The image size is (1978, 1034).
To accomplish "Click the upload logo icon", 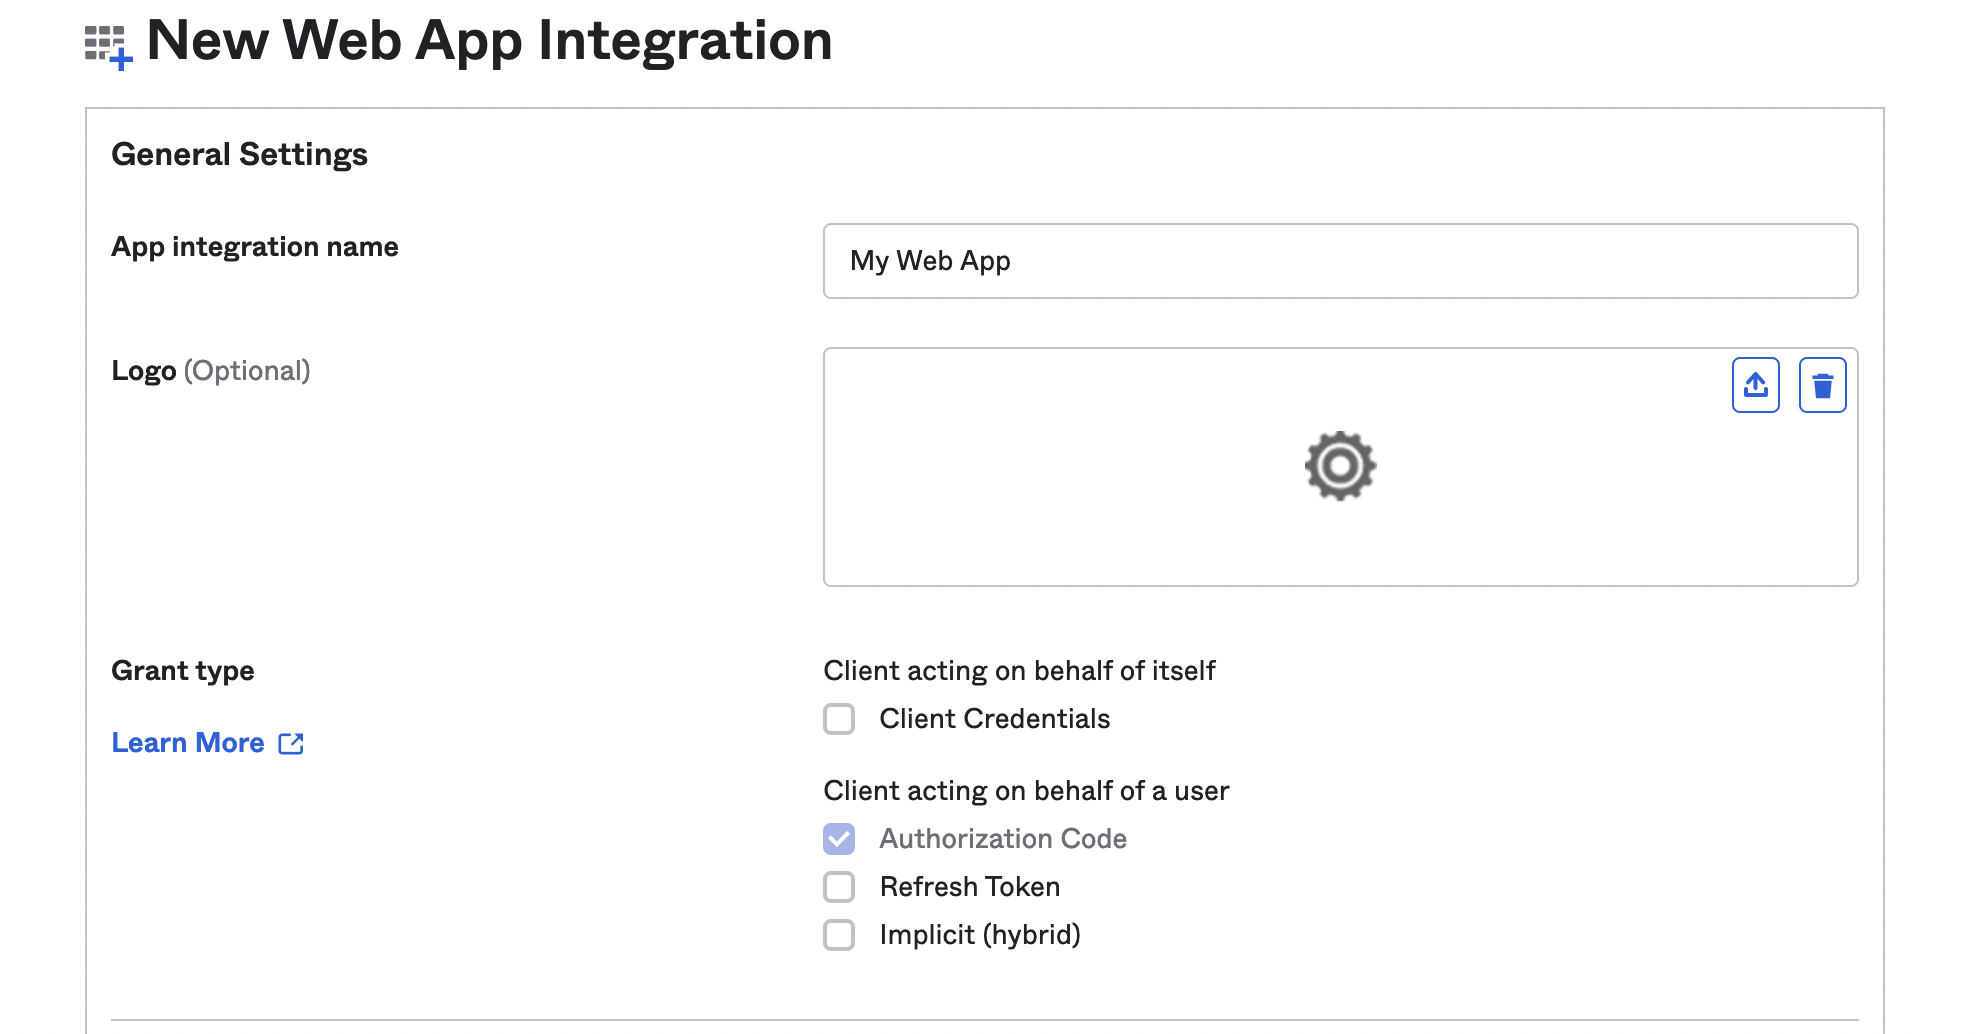I will point(1755,385).
